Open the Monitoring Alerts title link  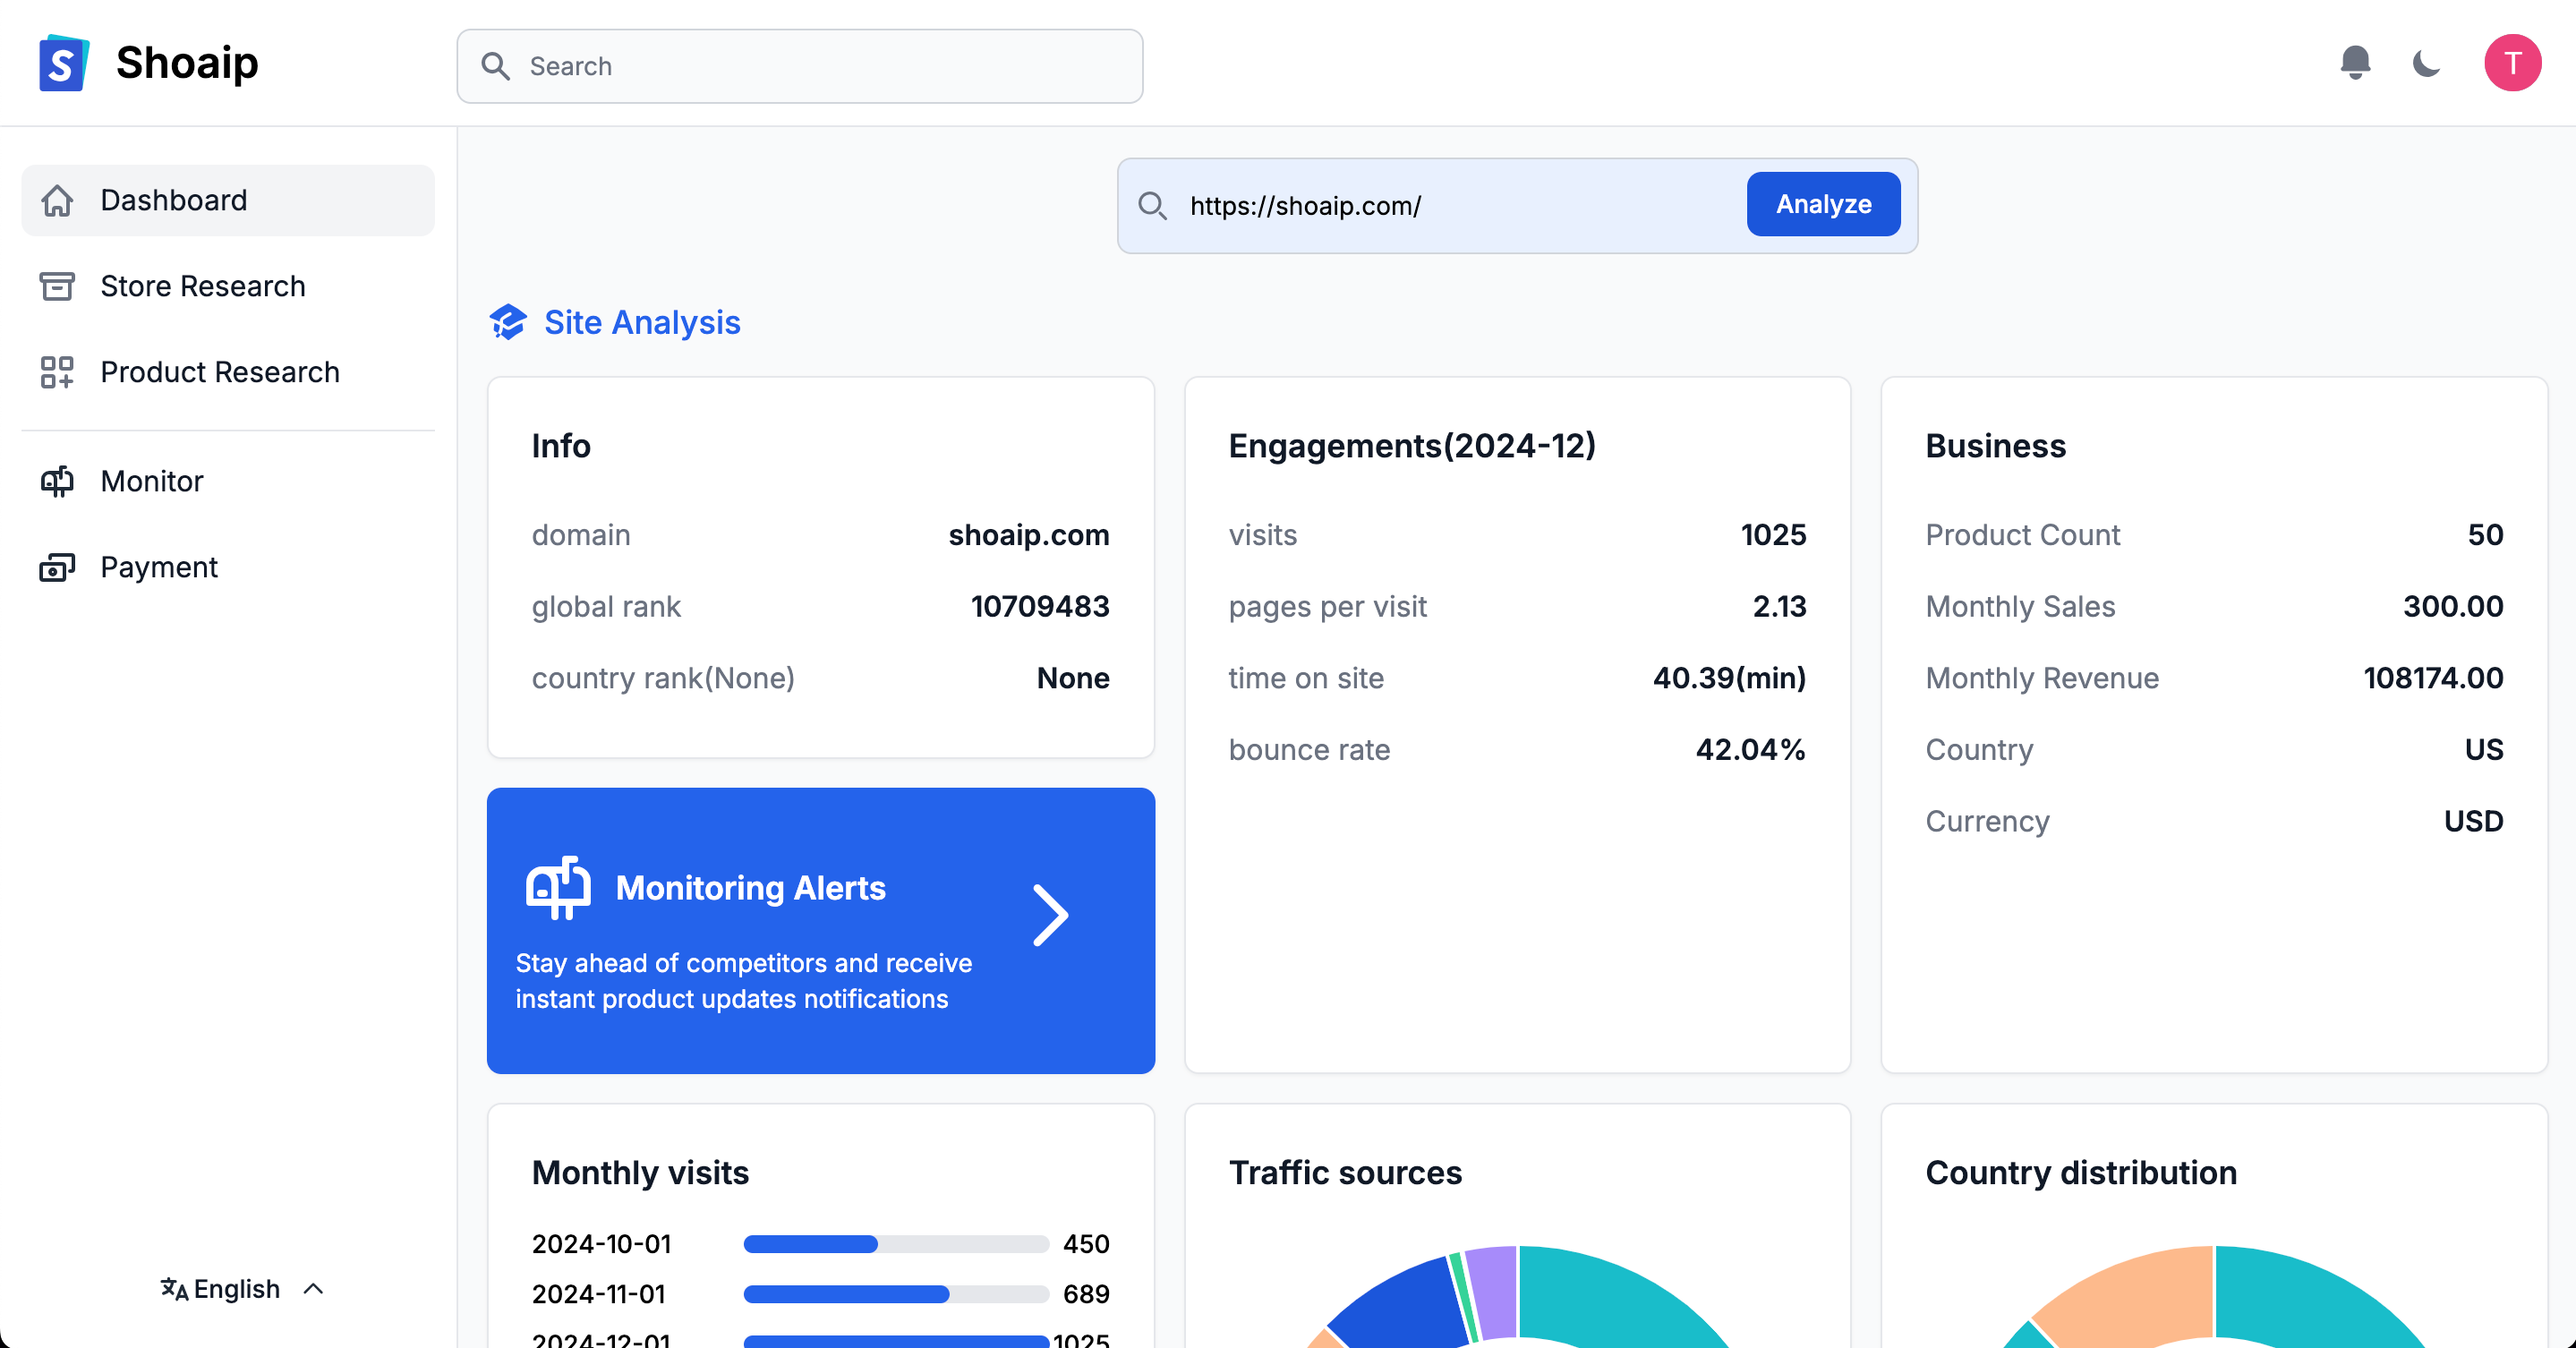click(750, 888)
